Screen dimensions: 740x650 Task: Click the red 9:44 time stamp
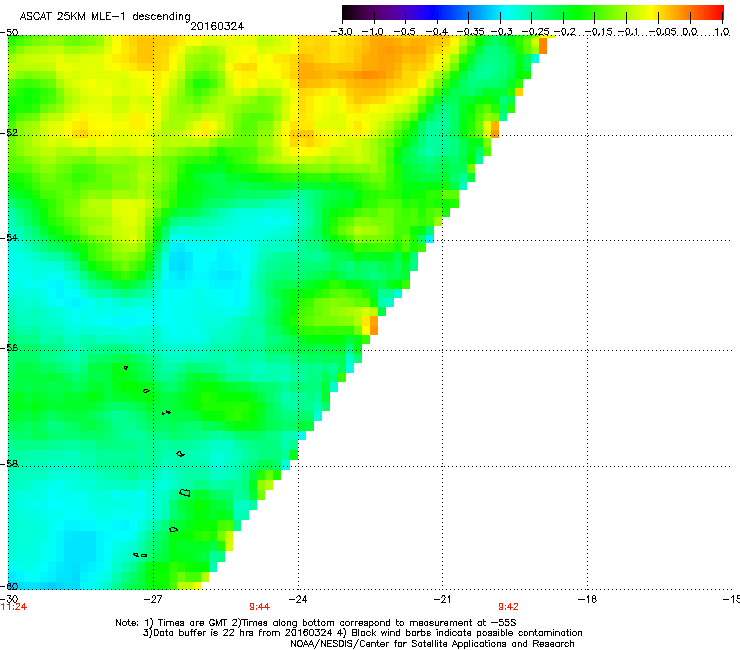260,607
